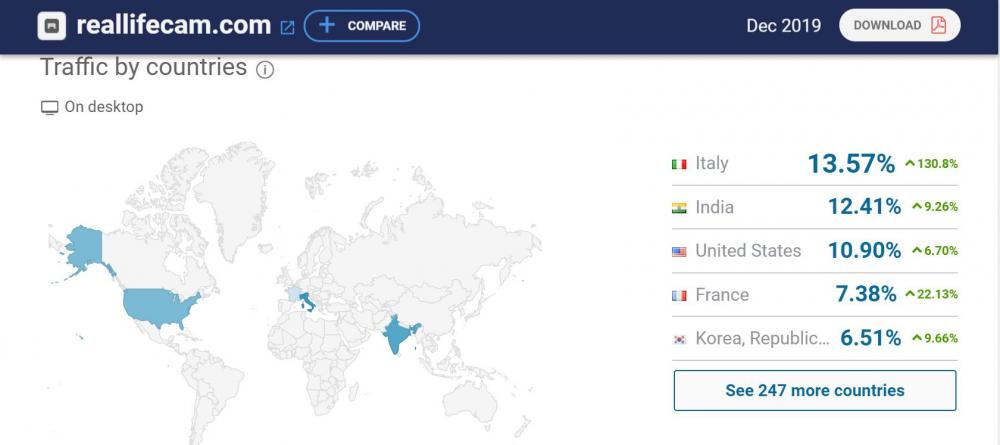Select the United States country label
The width and height of the screenshot is (1000, 445).
(748, 251)
